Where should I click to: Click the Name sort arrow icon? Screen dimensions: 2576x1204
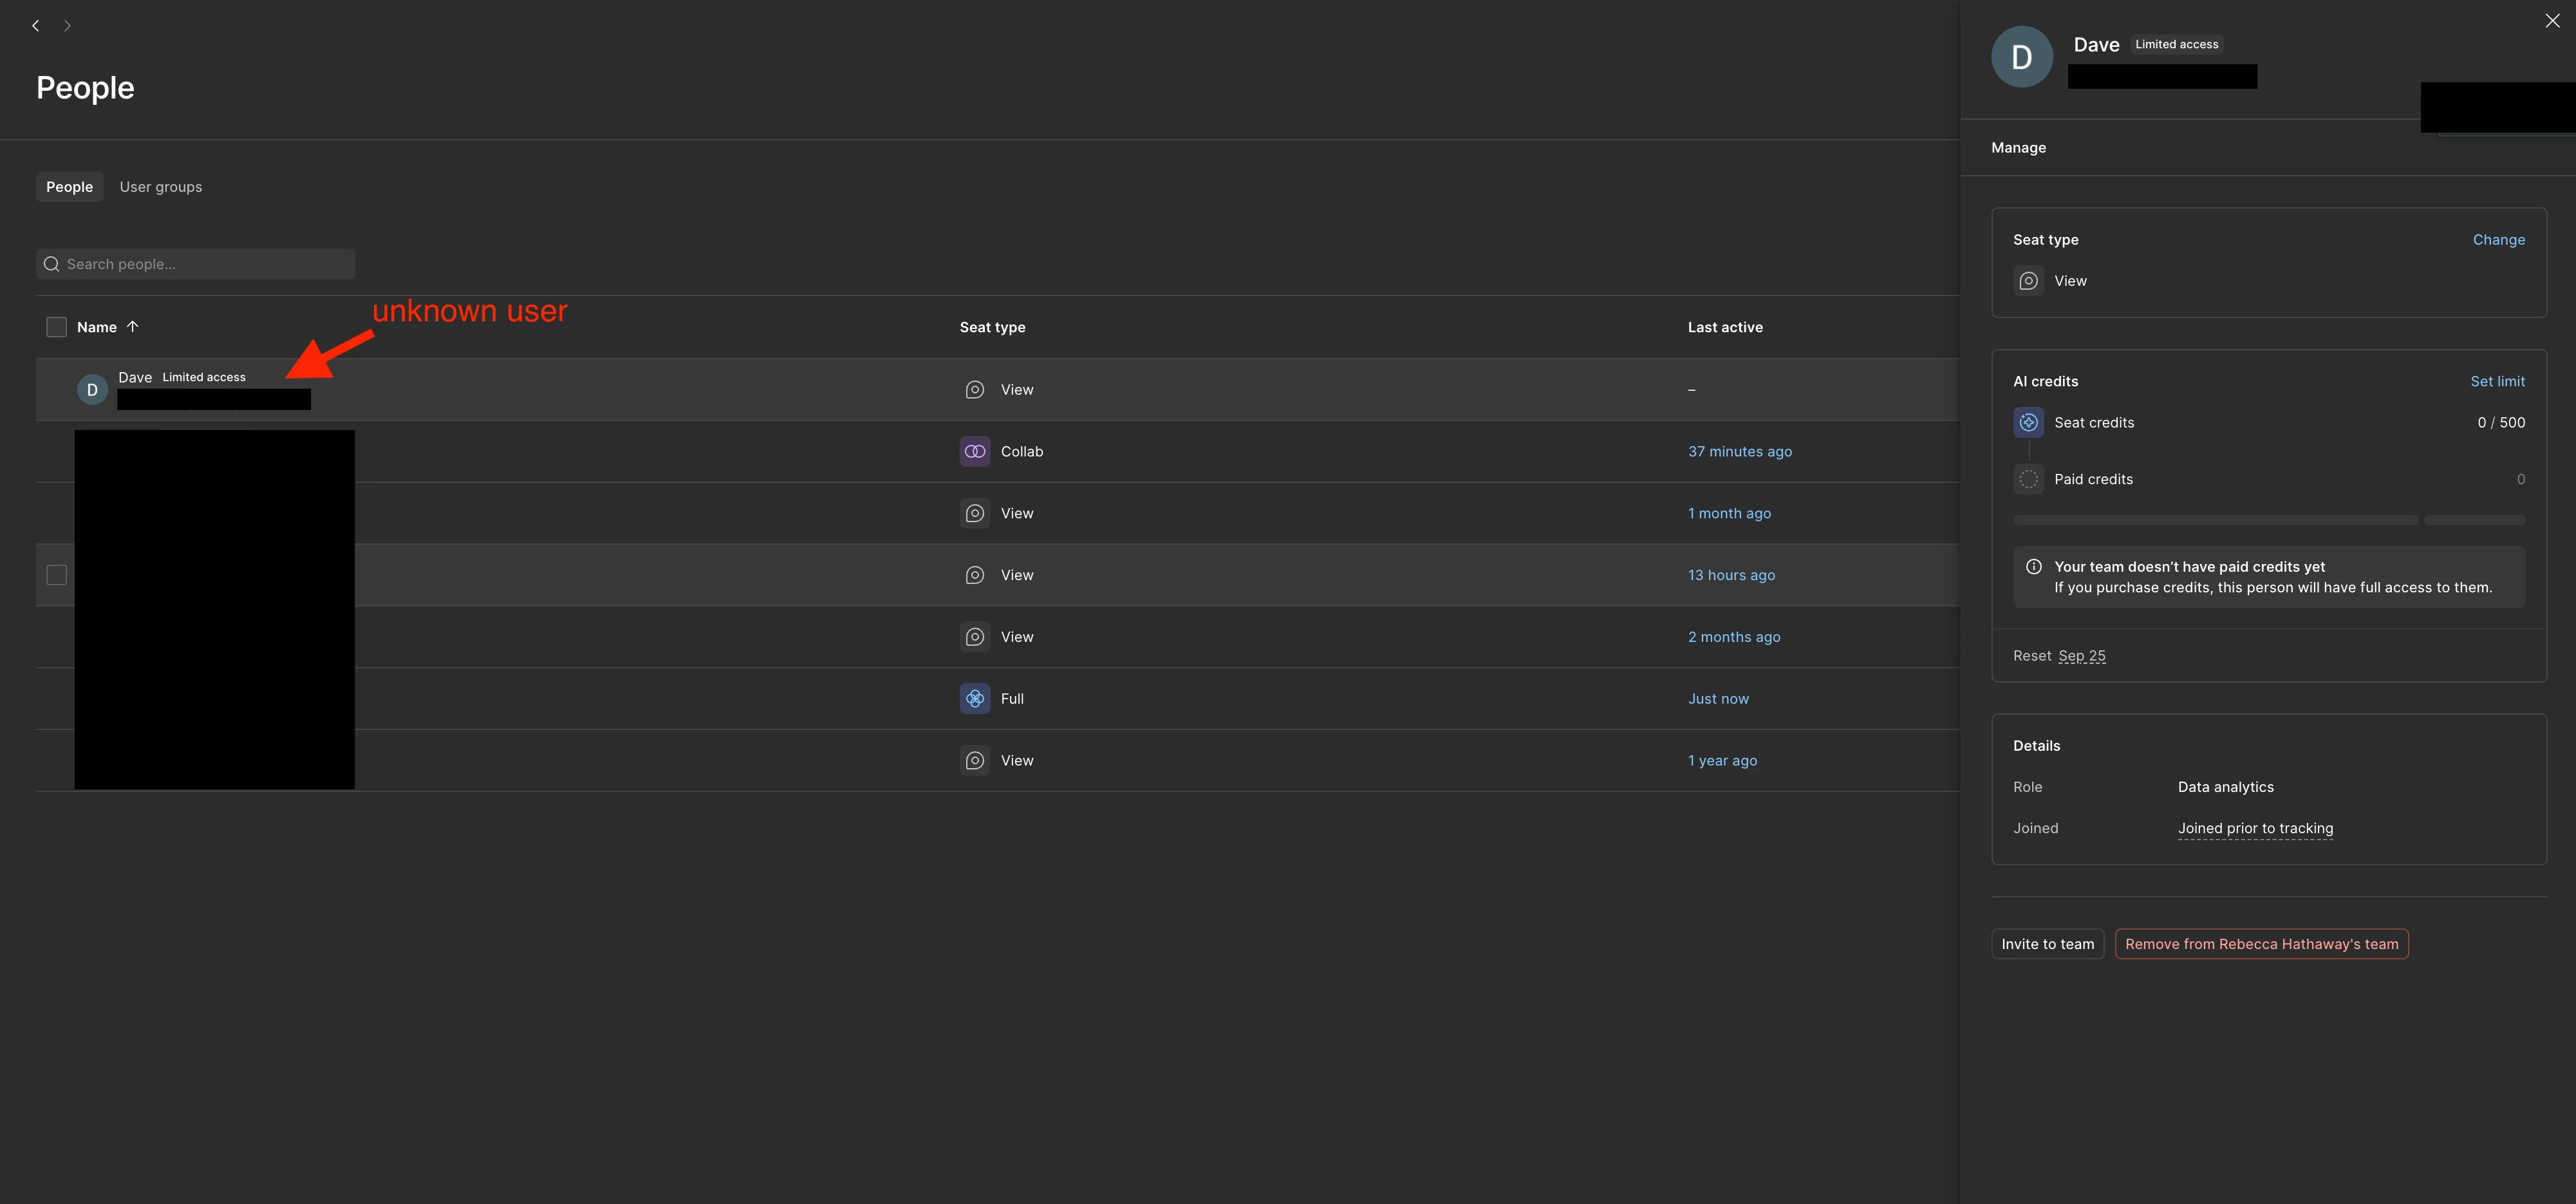[132, 327]
